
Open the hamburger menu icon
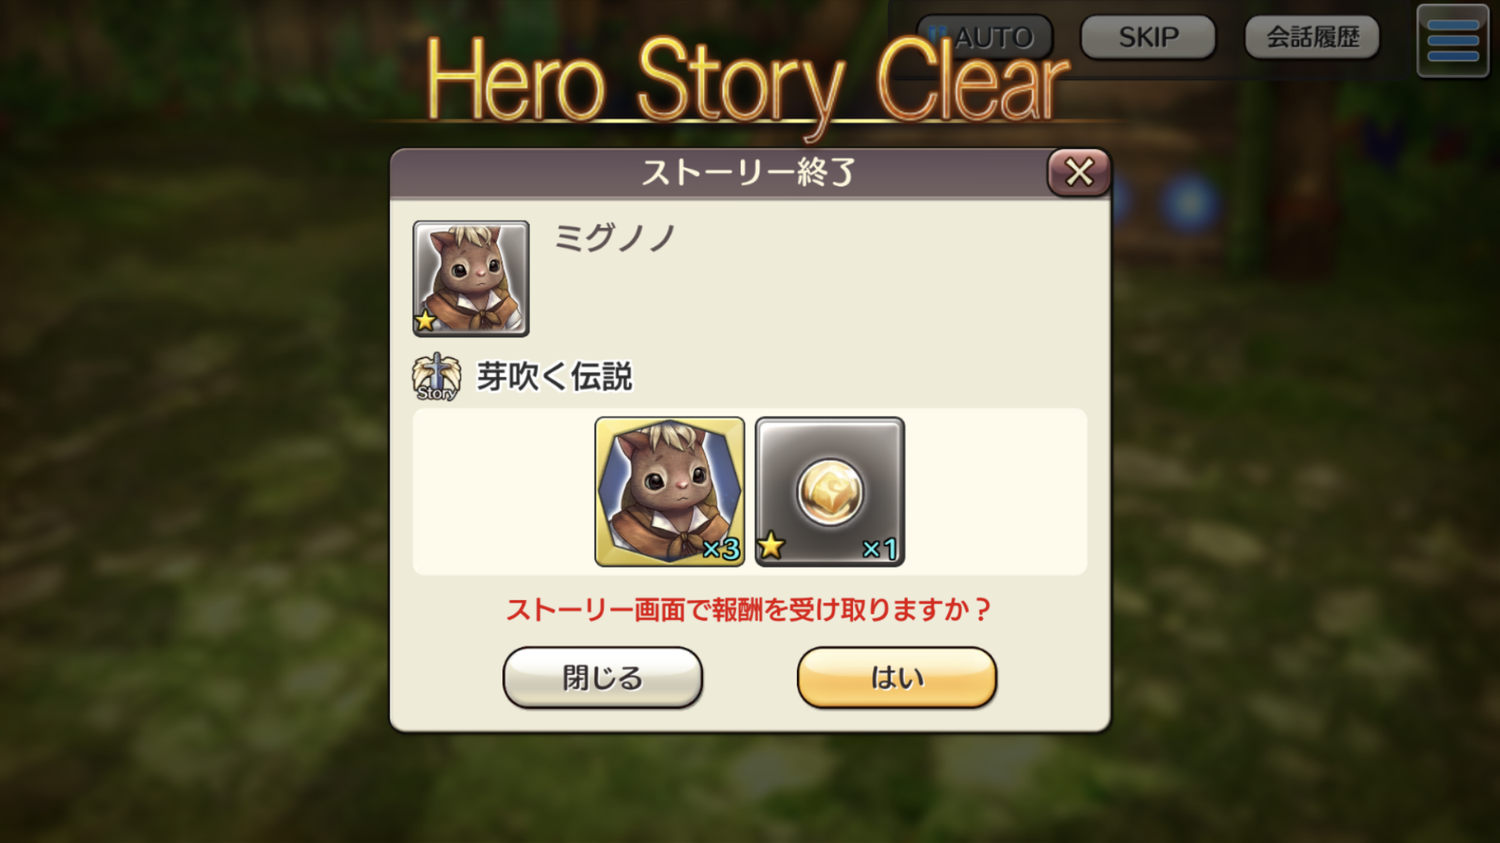coord(1453,41)
